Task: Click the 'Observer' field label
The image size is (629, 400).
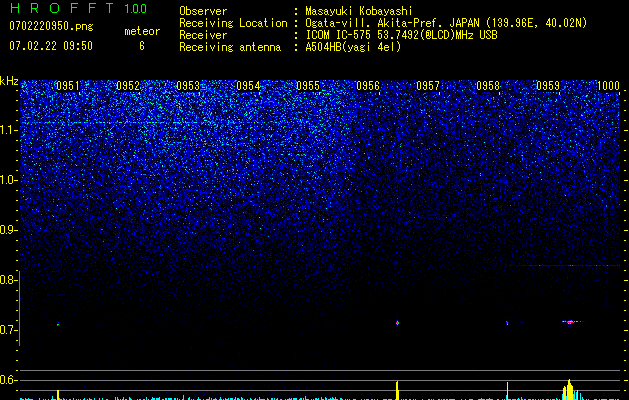Action: point(203,11)
